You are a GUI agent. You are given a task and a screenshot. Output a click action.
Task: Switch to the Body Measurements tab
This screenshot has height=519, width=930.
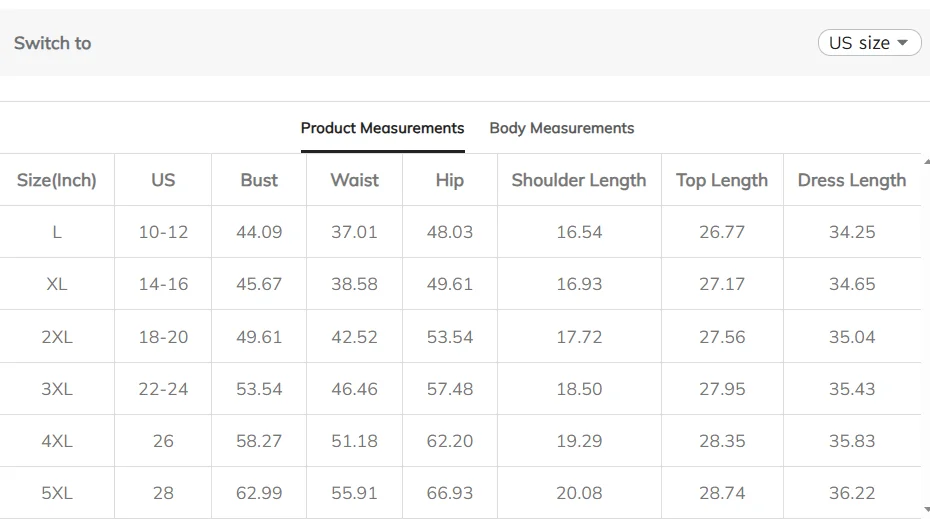pyautogui.click(x=561, y=128)
